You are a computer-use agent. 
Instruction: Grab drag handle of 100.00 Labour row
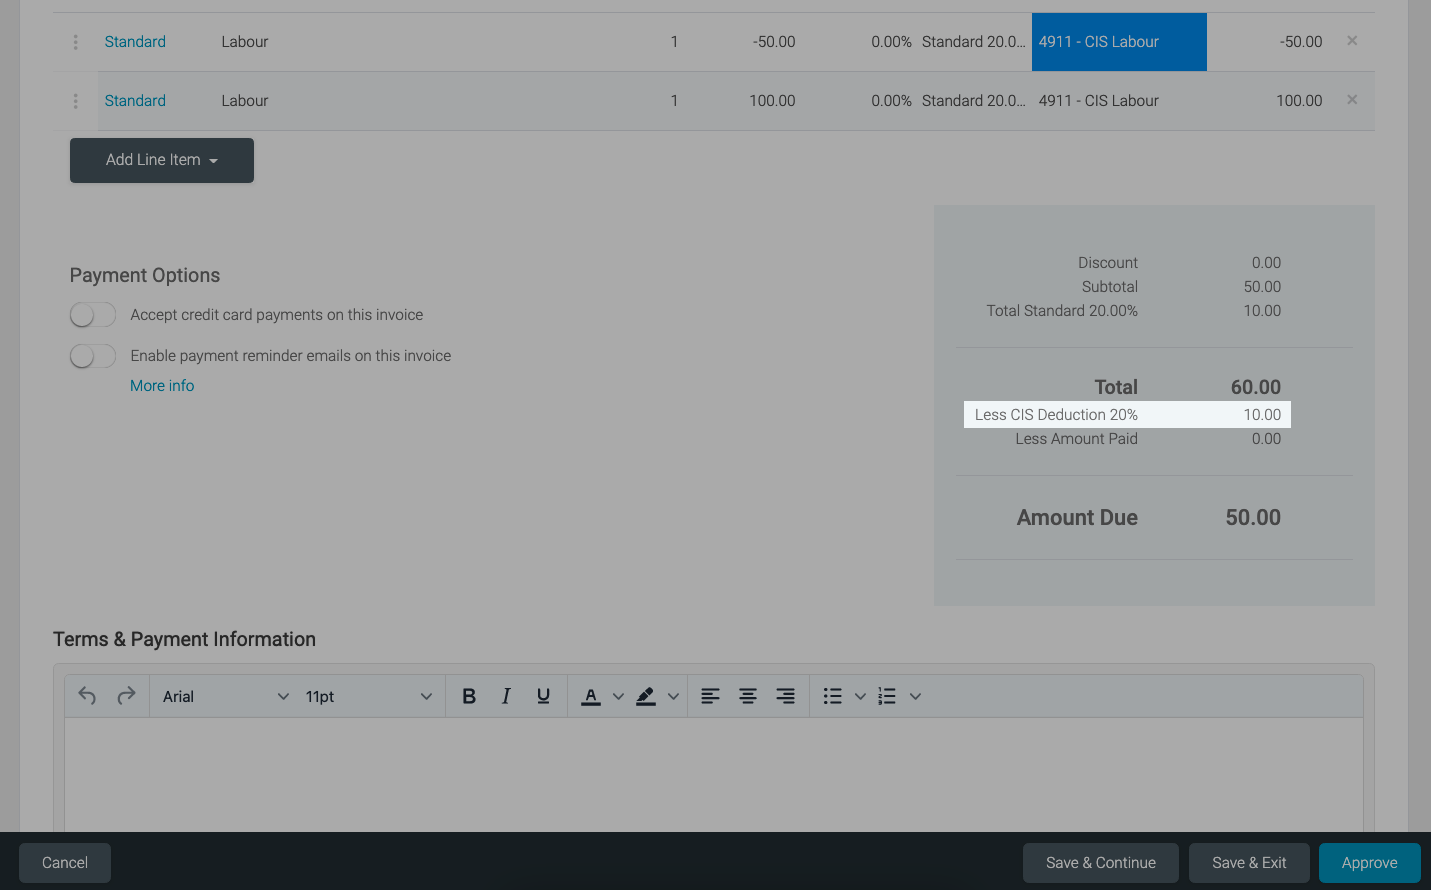[75, 101]
